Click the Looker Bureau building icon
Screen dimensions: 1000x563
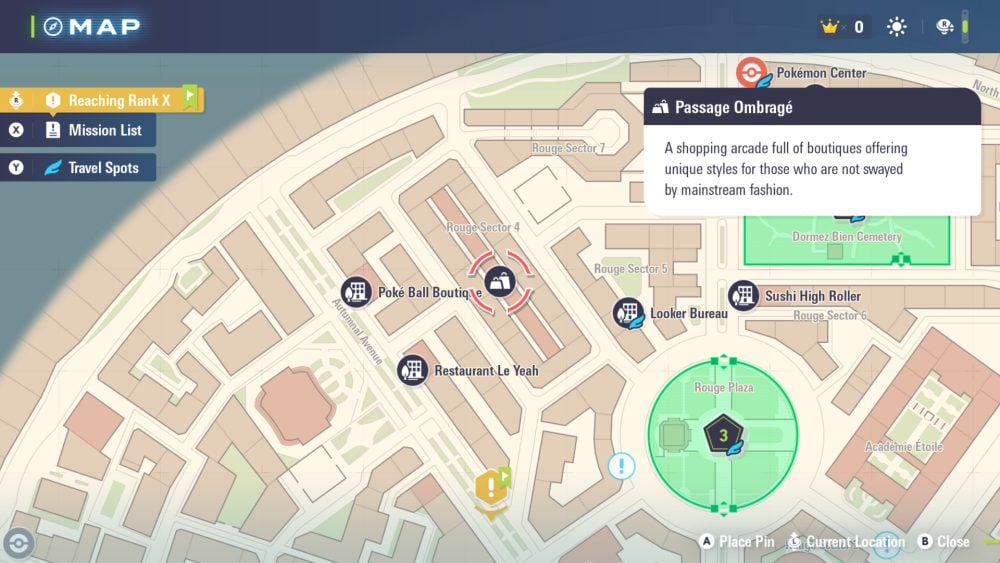click(x=628, y=313)
